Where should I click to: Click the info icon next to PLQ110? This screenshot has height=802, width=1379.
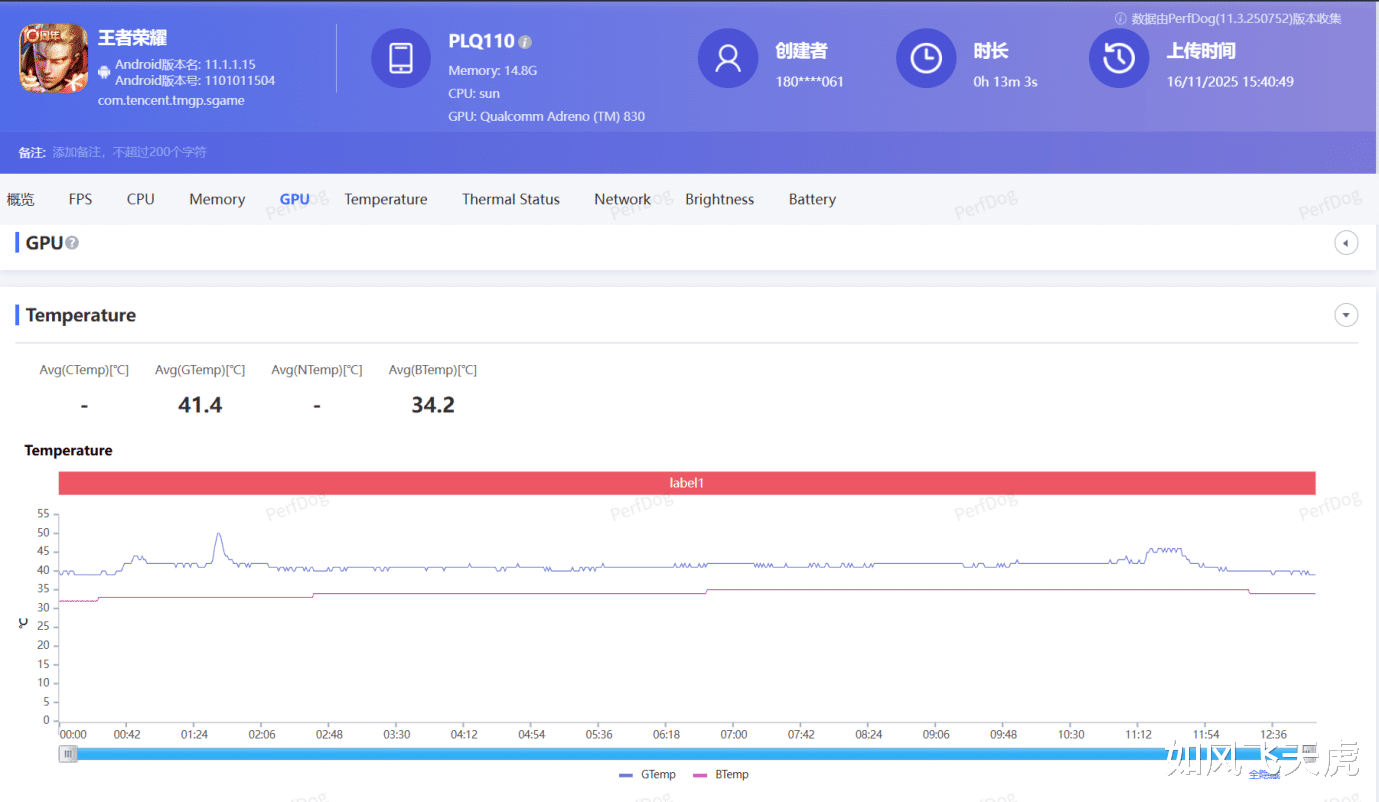[526, 42]
